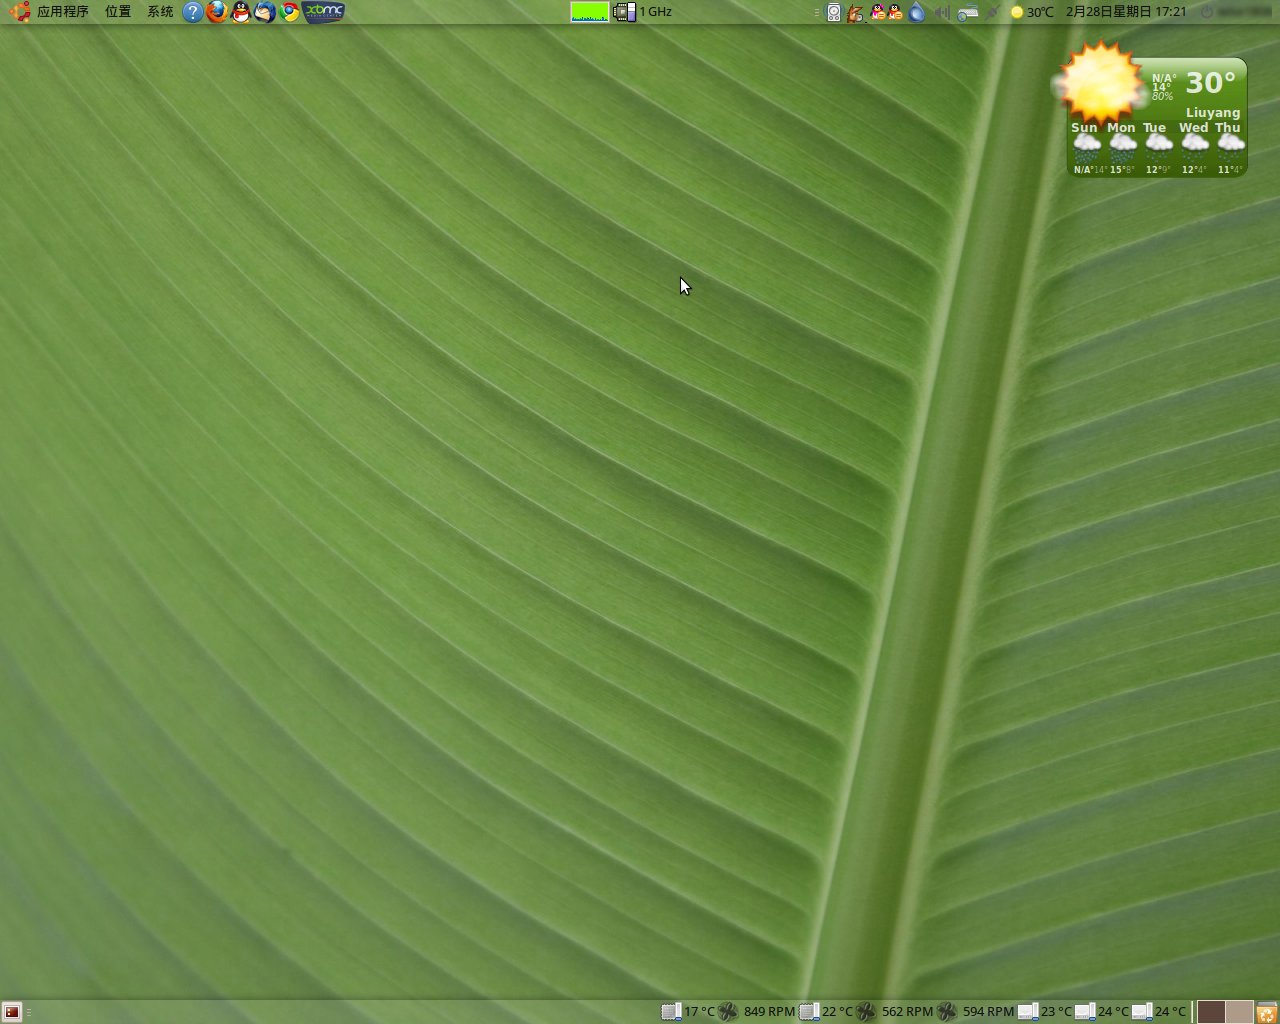Click the fan icon beside 594 RPM
This screenshot has width=1280, height=1024.
tap(947, 1012)
